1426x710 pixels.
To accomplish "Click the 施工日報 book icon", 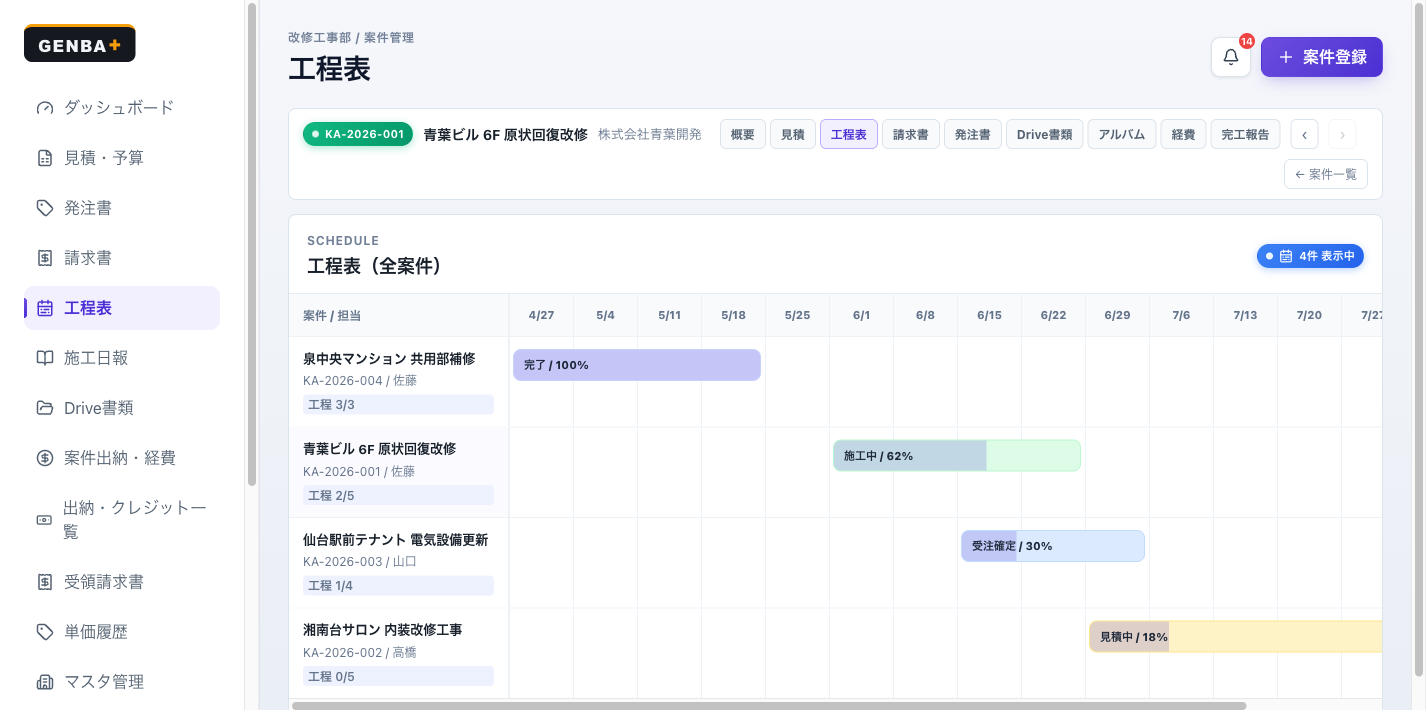I will coord(44,358).
